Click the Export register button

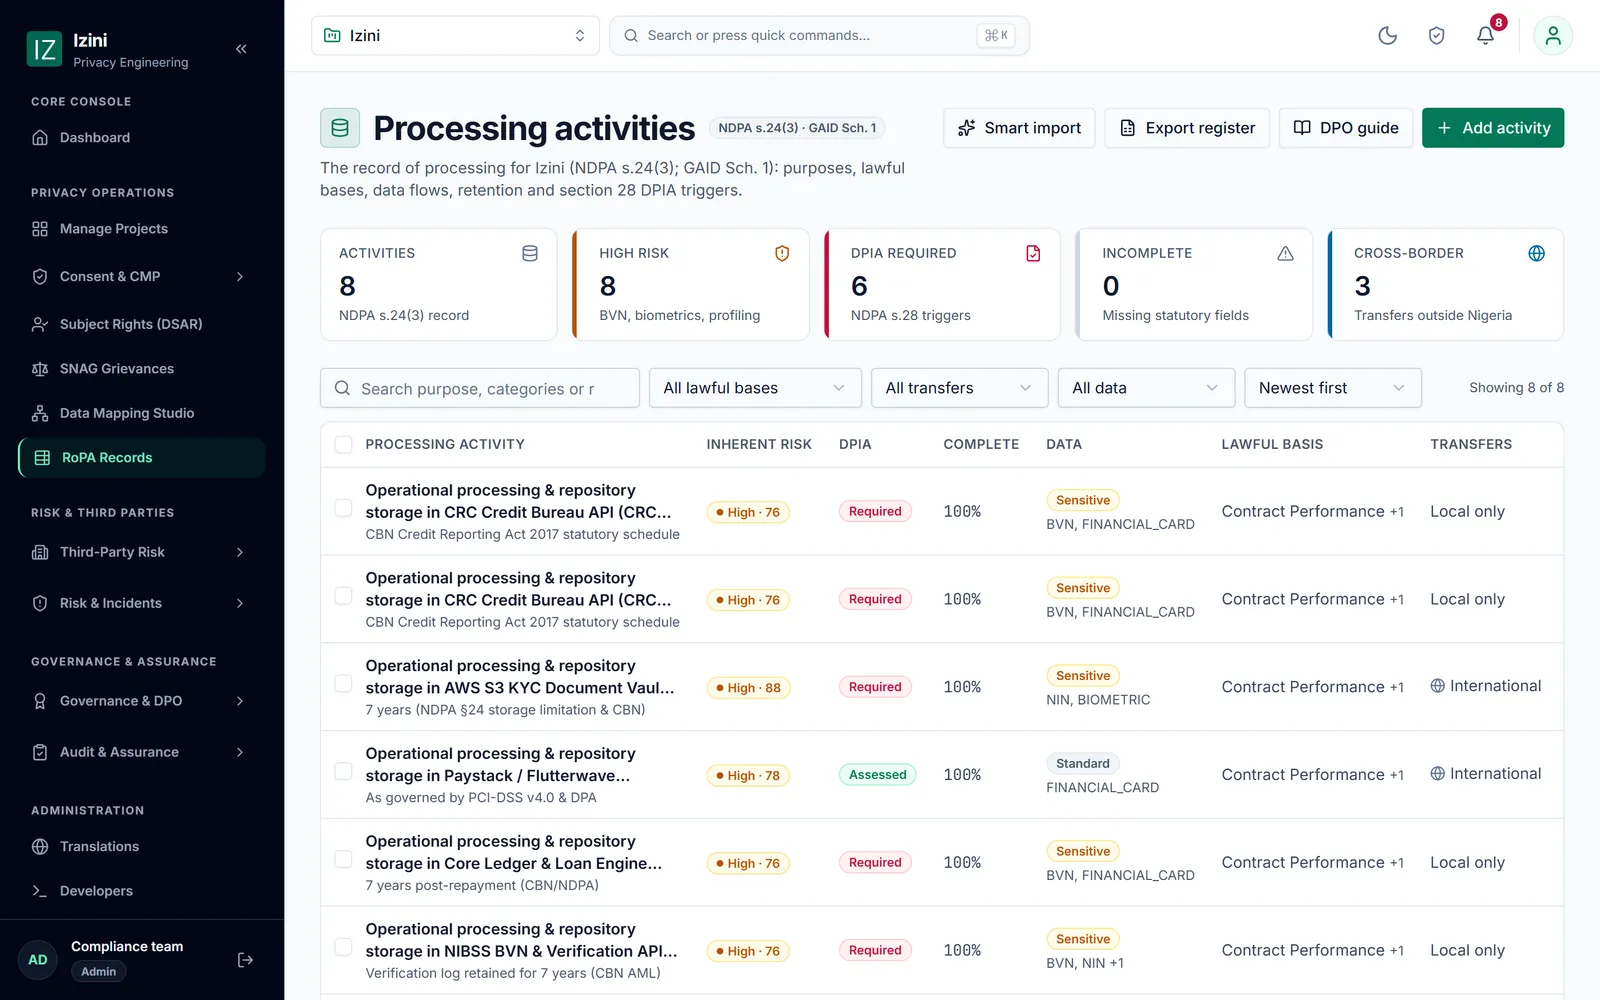point(1187,128)
